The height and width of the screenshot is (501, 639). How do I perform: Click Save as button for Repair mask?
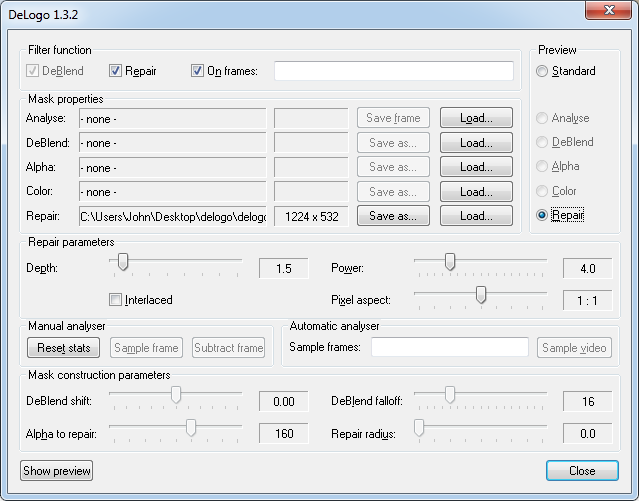(x=394, y=216)
